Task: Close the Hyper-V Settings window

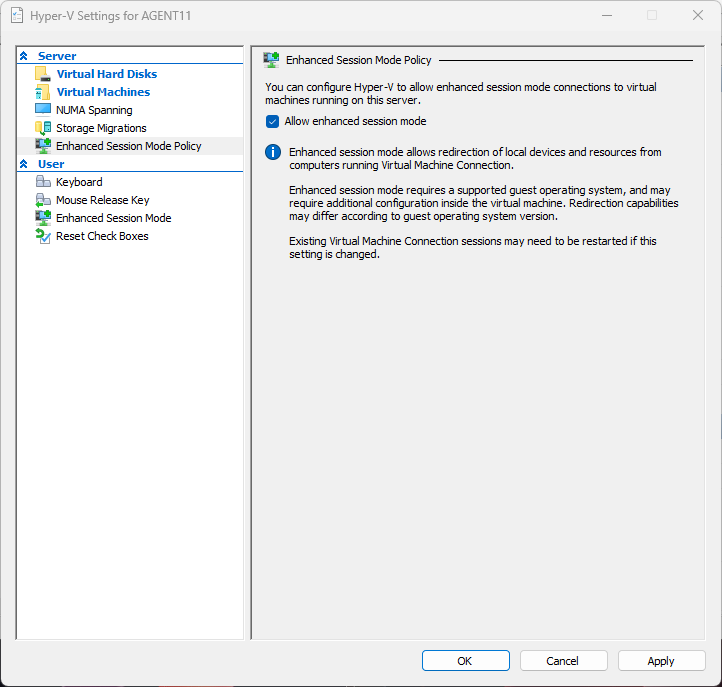Action: (697, 15)
